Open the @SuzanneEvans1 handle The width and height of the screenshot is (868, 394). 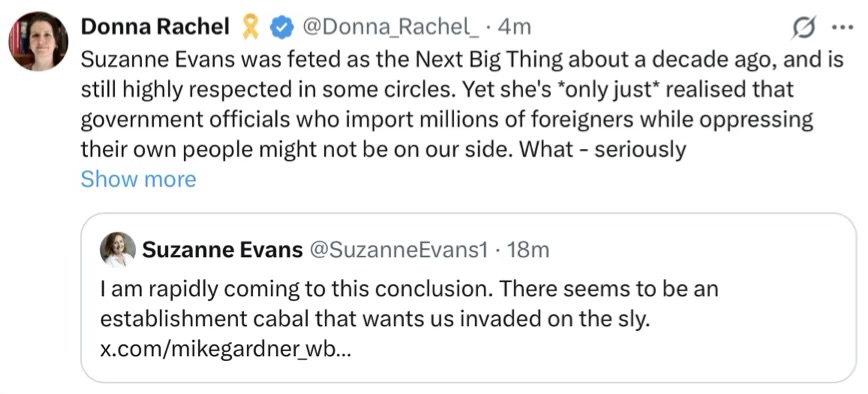point(398,251)
